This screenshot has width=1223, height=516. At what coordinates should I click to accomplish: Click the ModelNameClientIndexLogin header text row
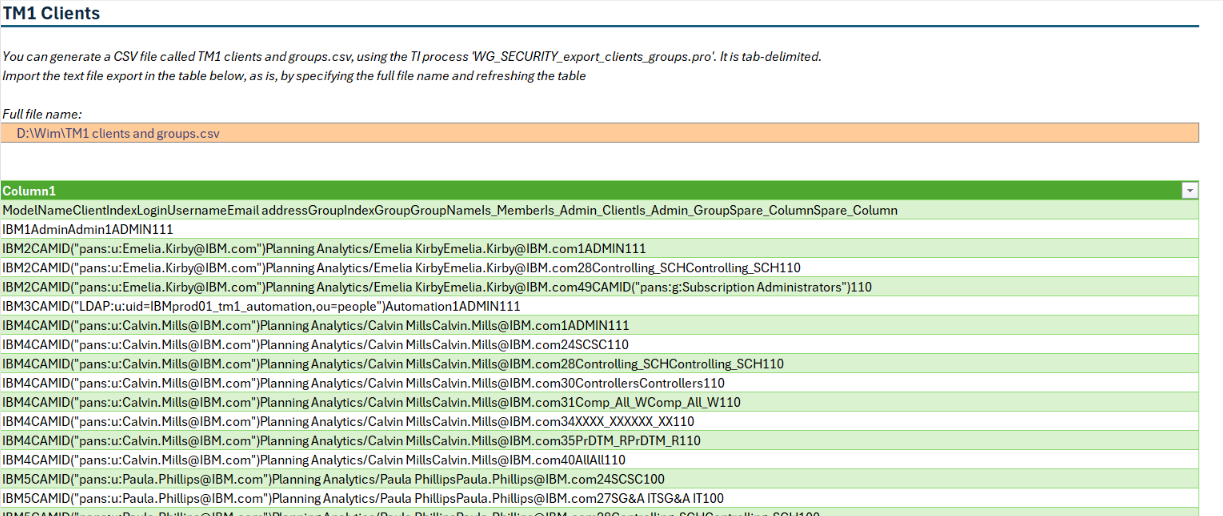coord(600,210)
